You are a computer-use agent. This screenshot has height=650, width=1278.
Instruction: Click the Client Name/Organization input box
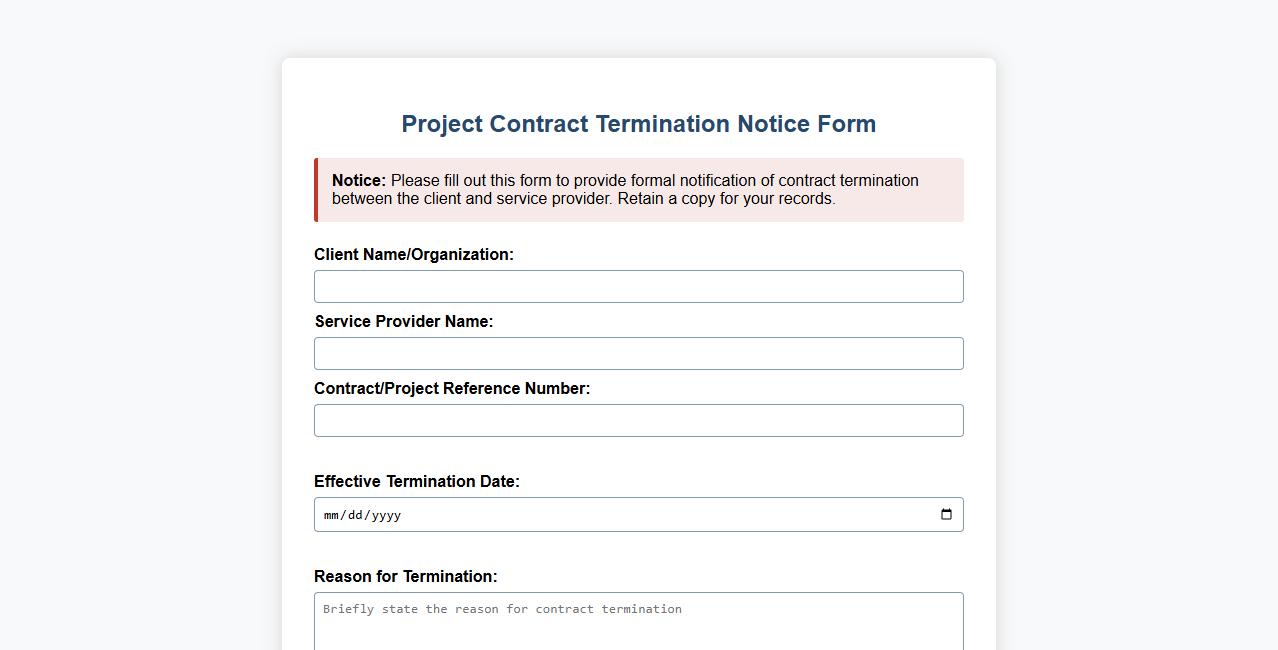pos(639,286)
